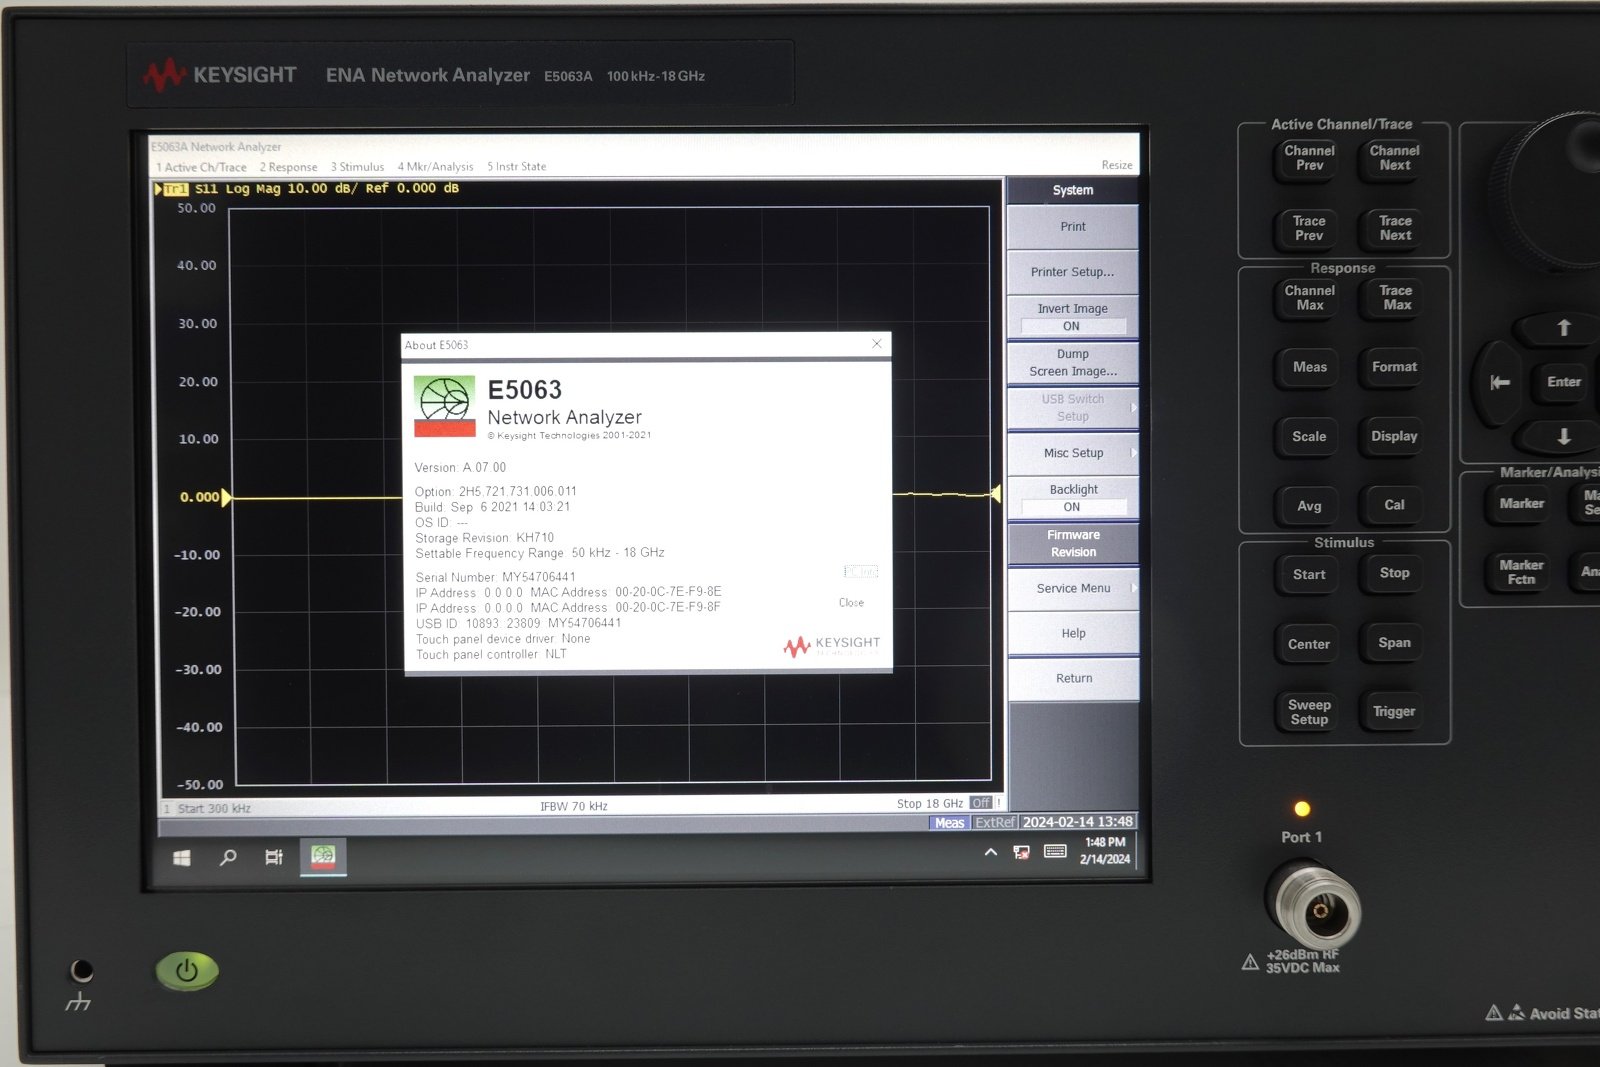Viewport: 1600px width, 1067px height.
Task: Click the Stop 18 GHz value
Action: [x=930, y=804]
